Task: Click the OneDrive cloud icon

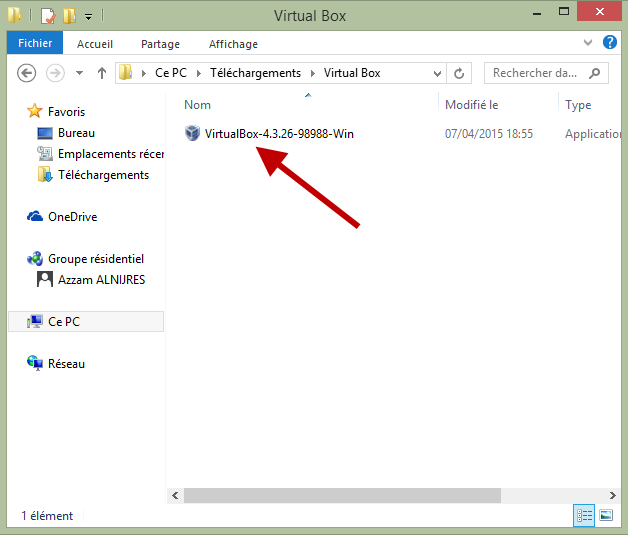Action: coord(35,216)
